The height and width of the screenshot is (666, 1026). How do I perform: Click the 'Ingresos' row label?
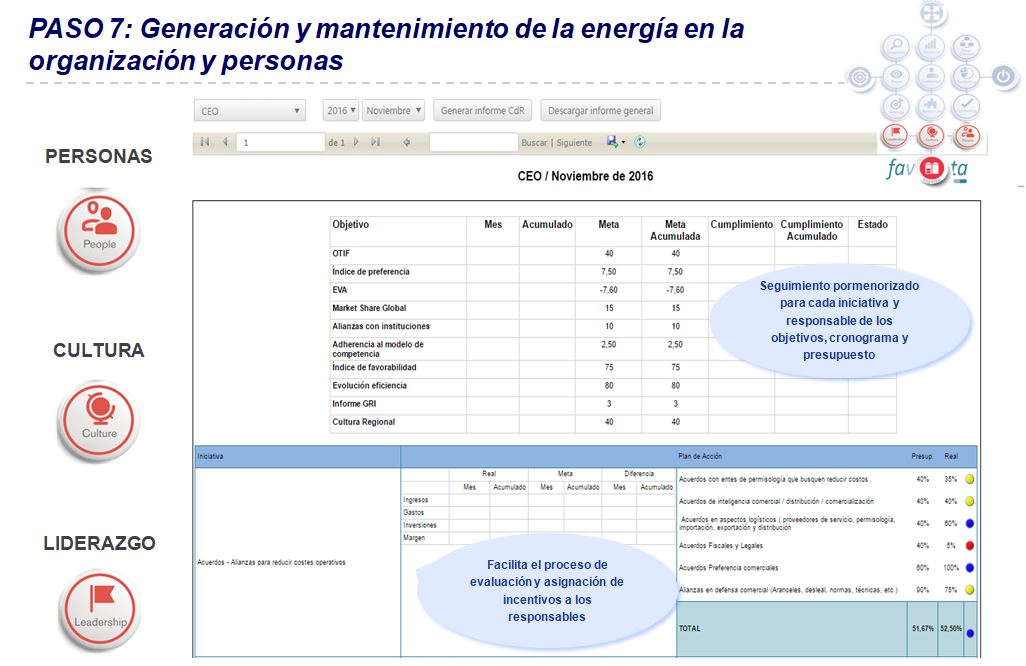click(x=416, y=500)
